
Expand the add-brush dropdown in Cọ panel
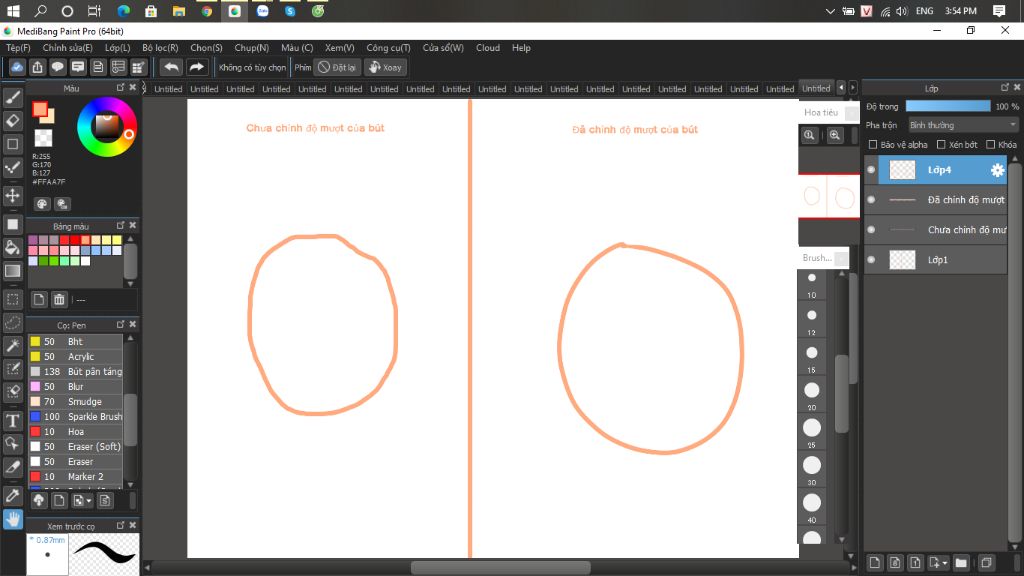pyautogui.click(x=89, y=502)
